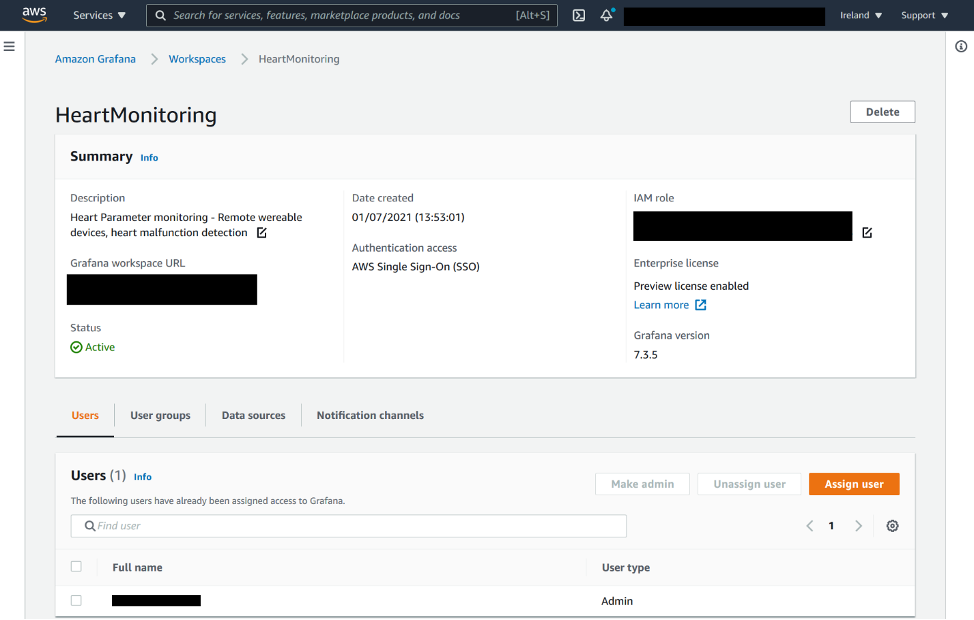Viewport: 974px width, 620px height.
Task: Open Learn more external link icon
Action: tap(700, 305)
